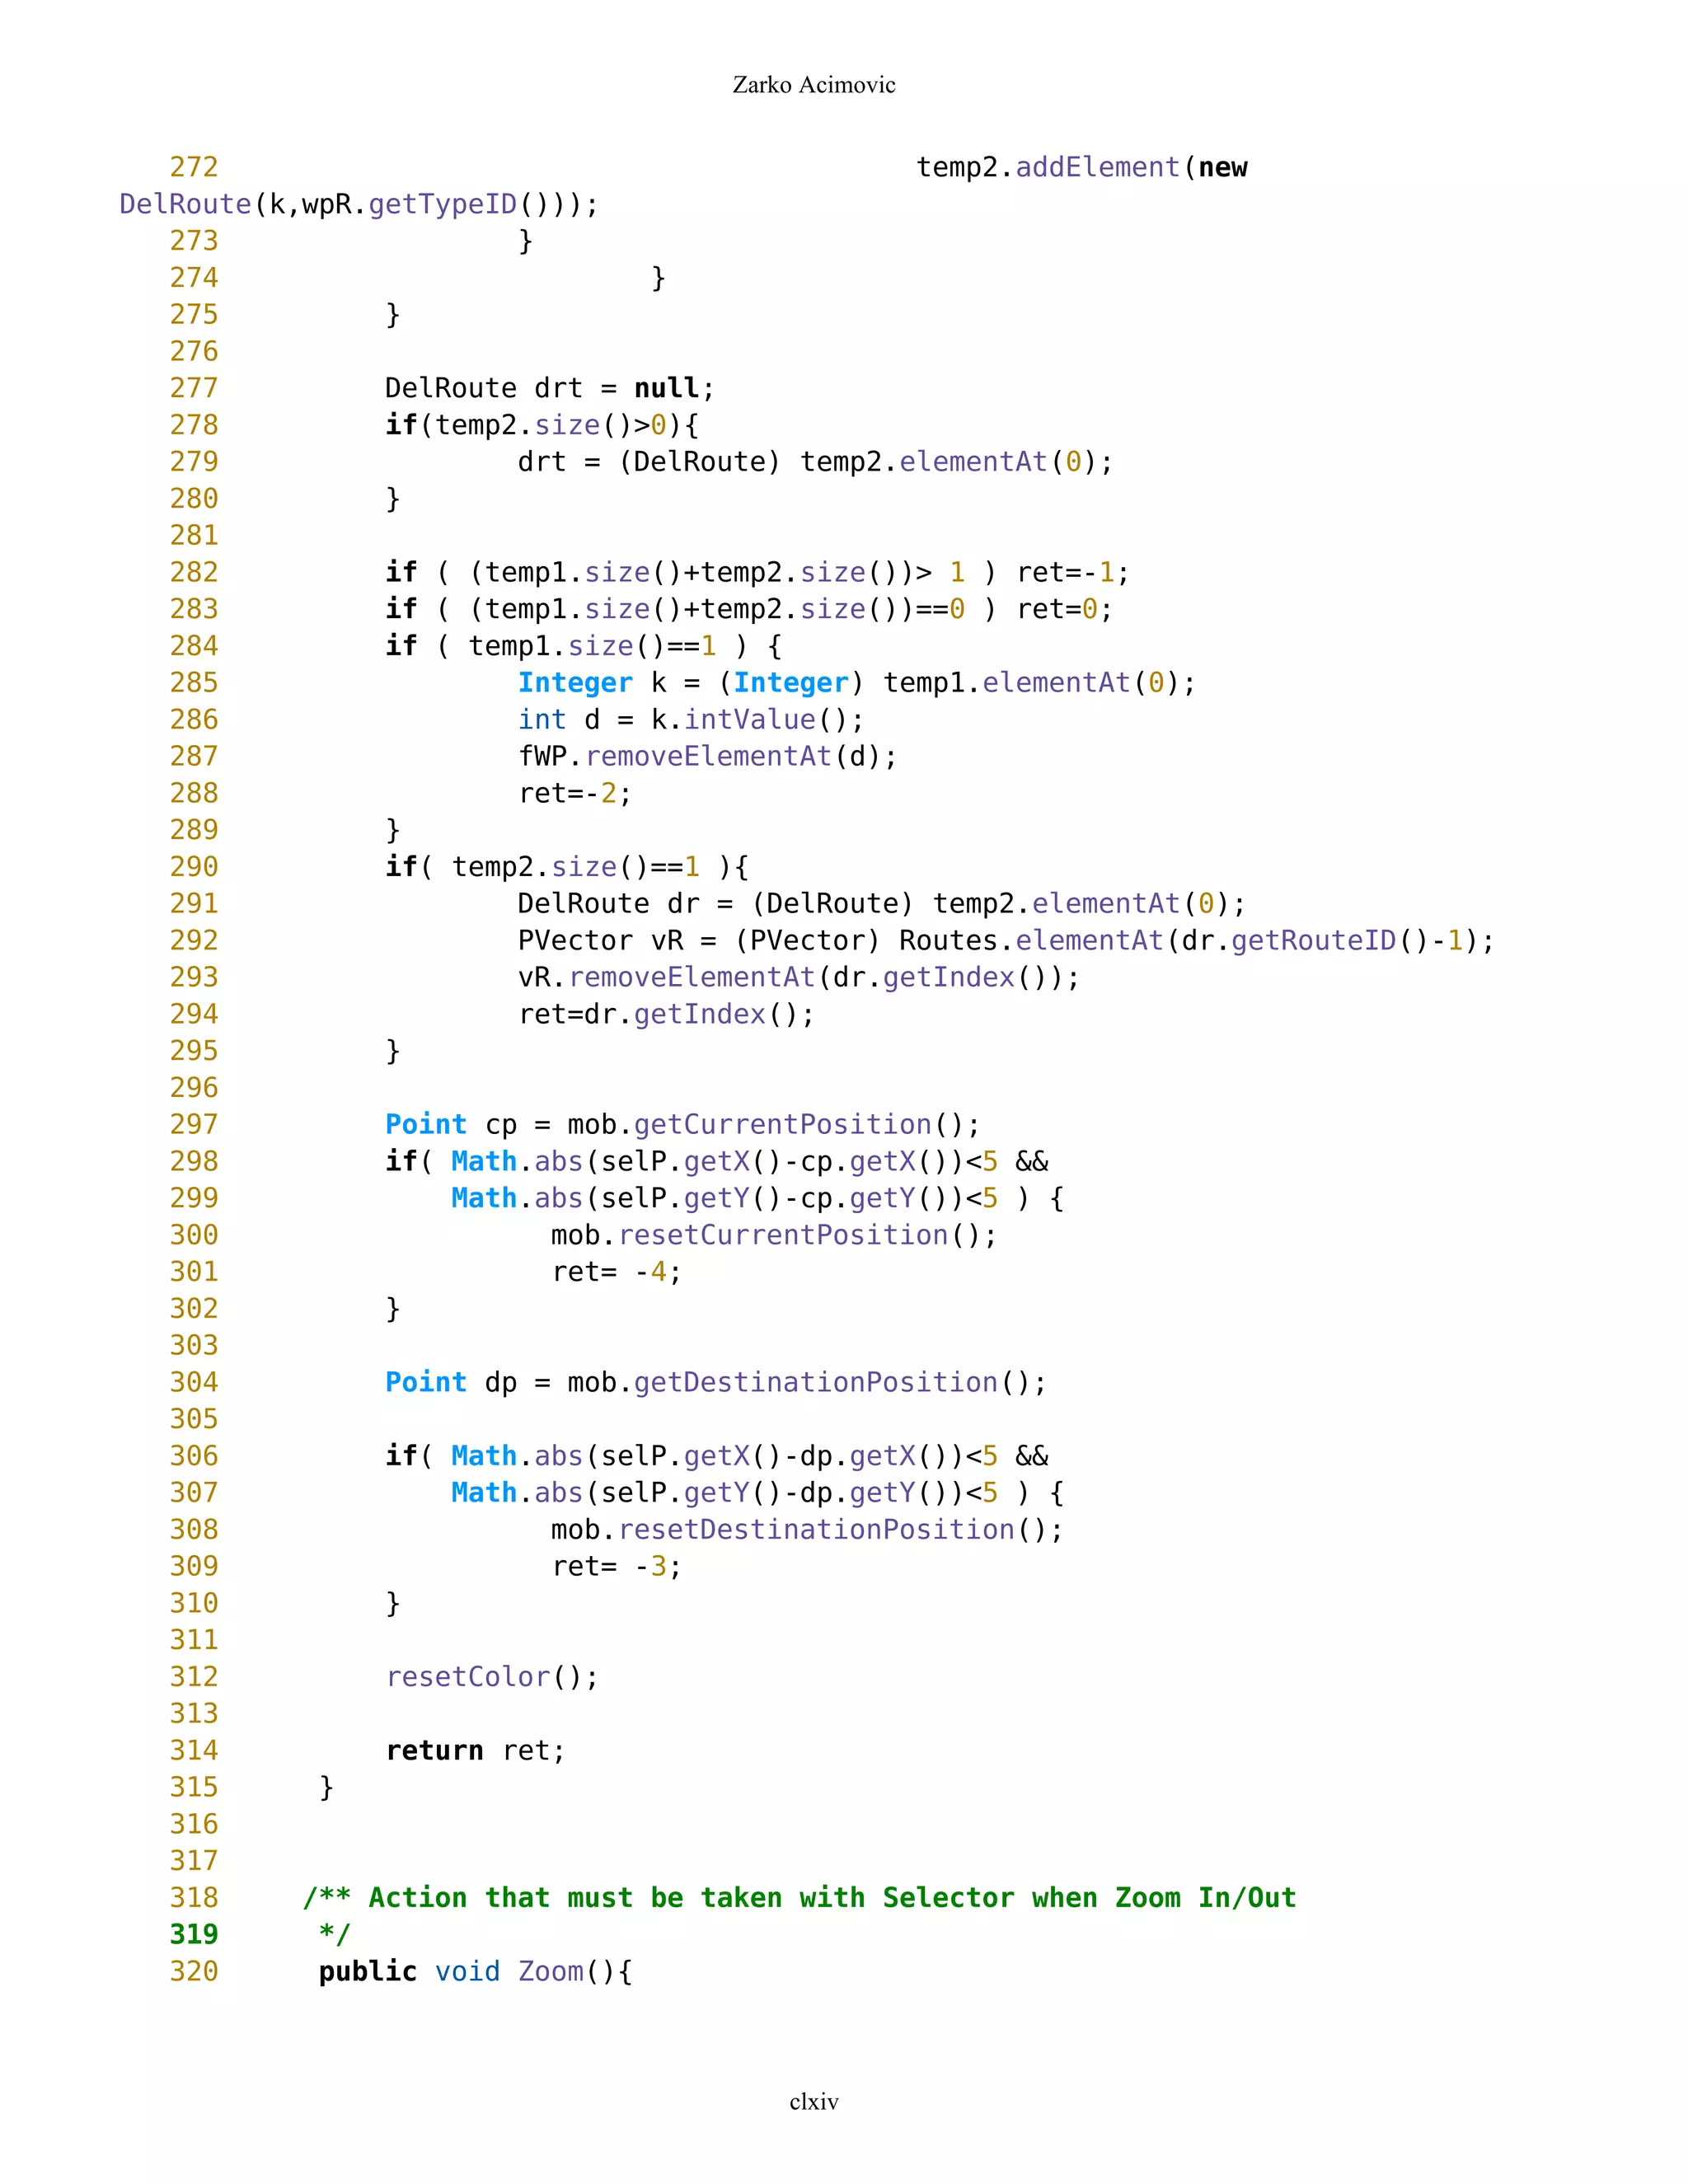Click 'ret= -4;' on line 301
Screen dimensions: 1688x2184
pyautogui.click(x=617, y=1272)
